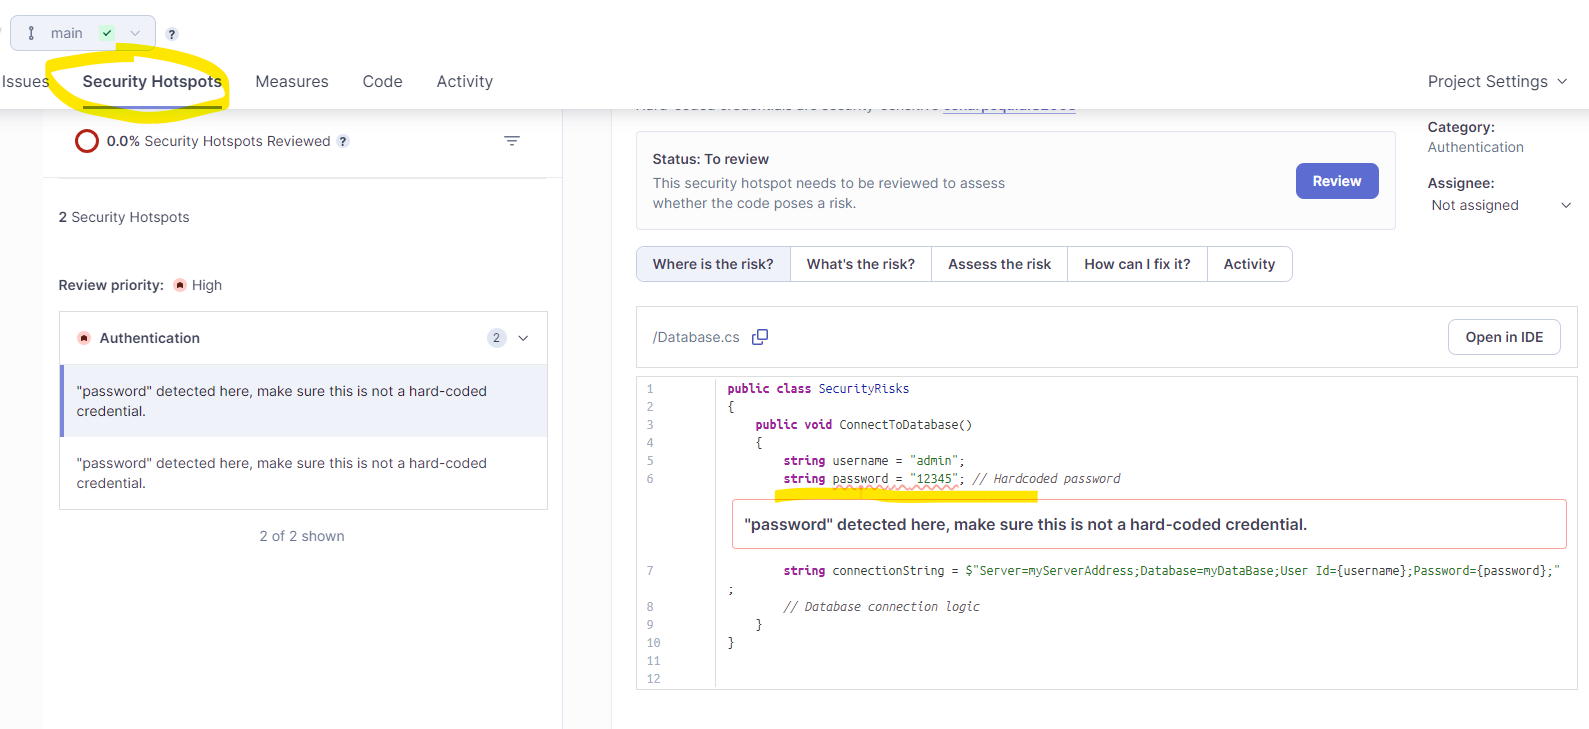Open the Assignee Not assigned dropdown

coord(1500,205)
